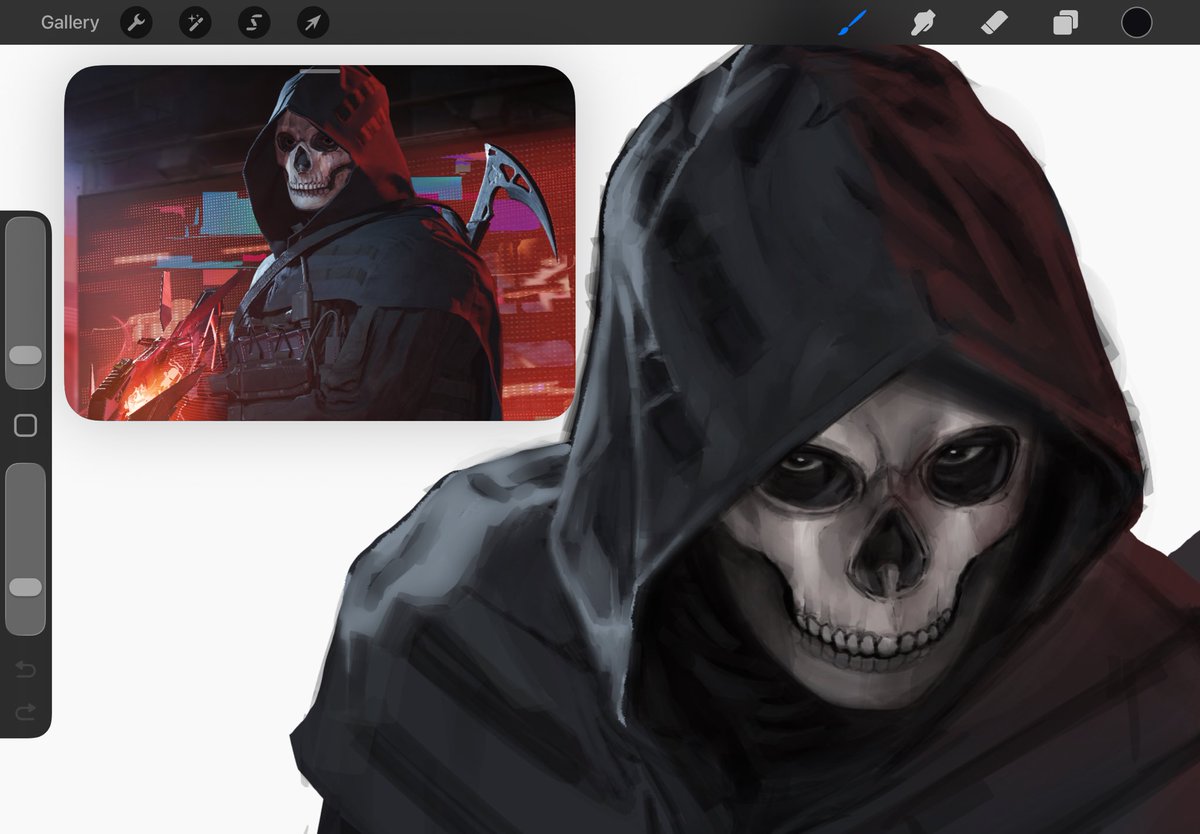This screenshot has width=1200, height=834.
Task: Click the floating reference image window
Action: pos(320,243)
